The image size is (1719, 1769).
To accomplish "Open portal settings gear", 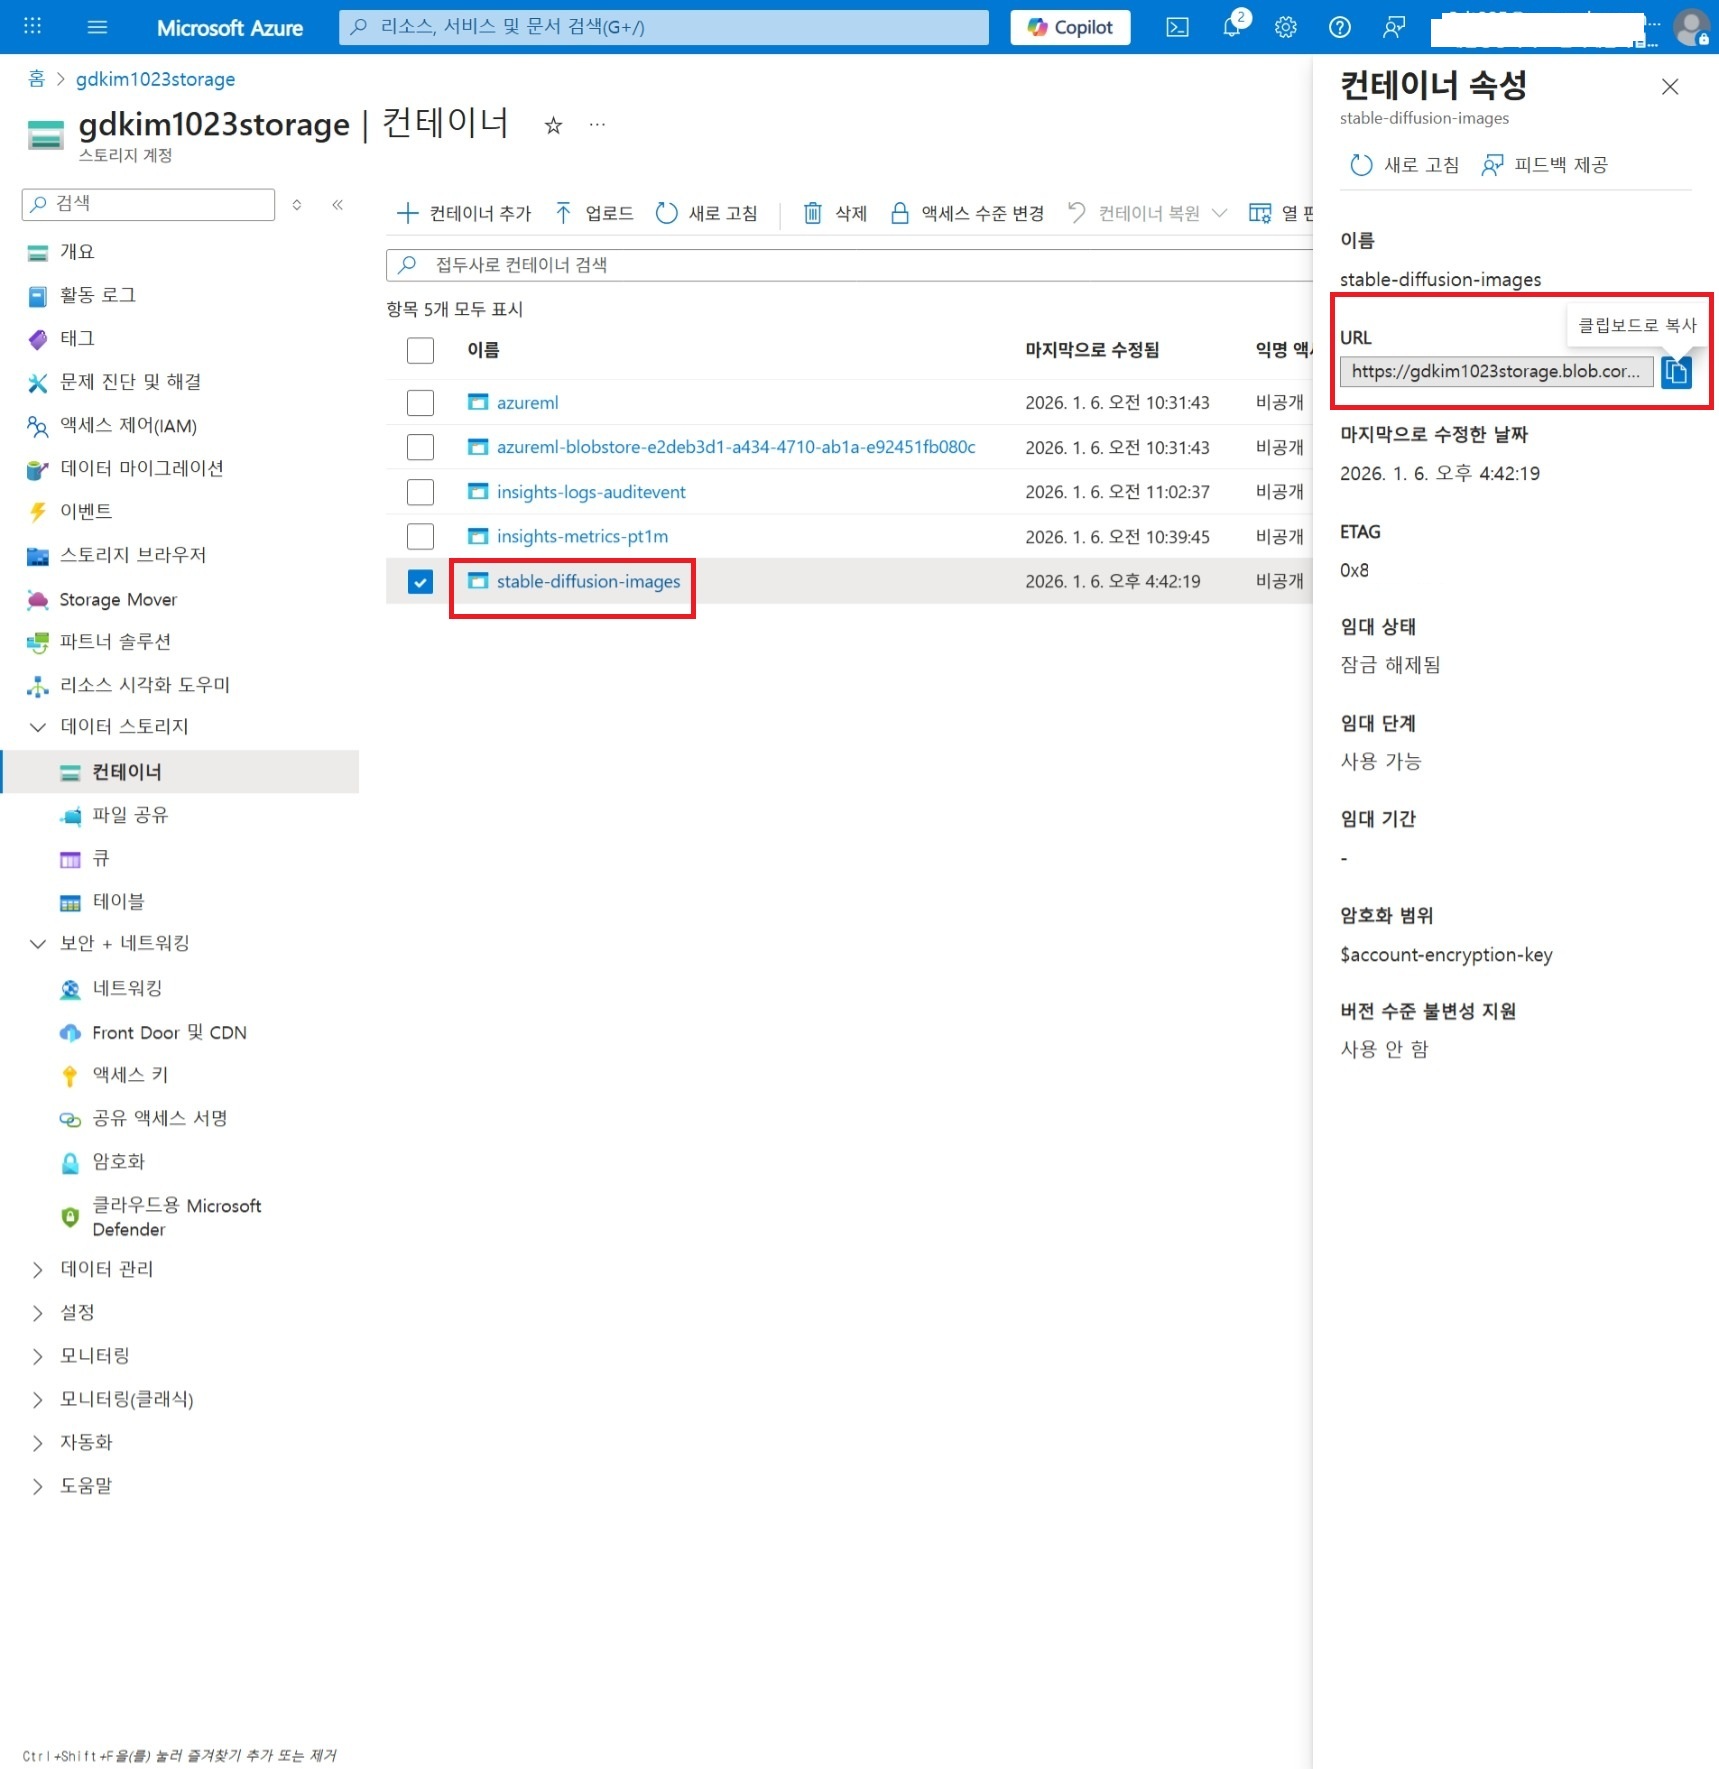I will (x=1286, y=27).
